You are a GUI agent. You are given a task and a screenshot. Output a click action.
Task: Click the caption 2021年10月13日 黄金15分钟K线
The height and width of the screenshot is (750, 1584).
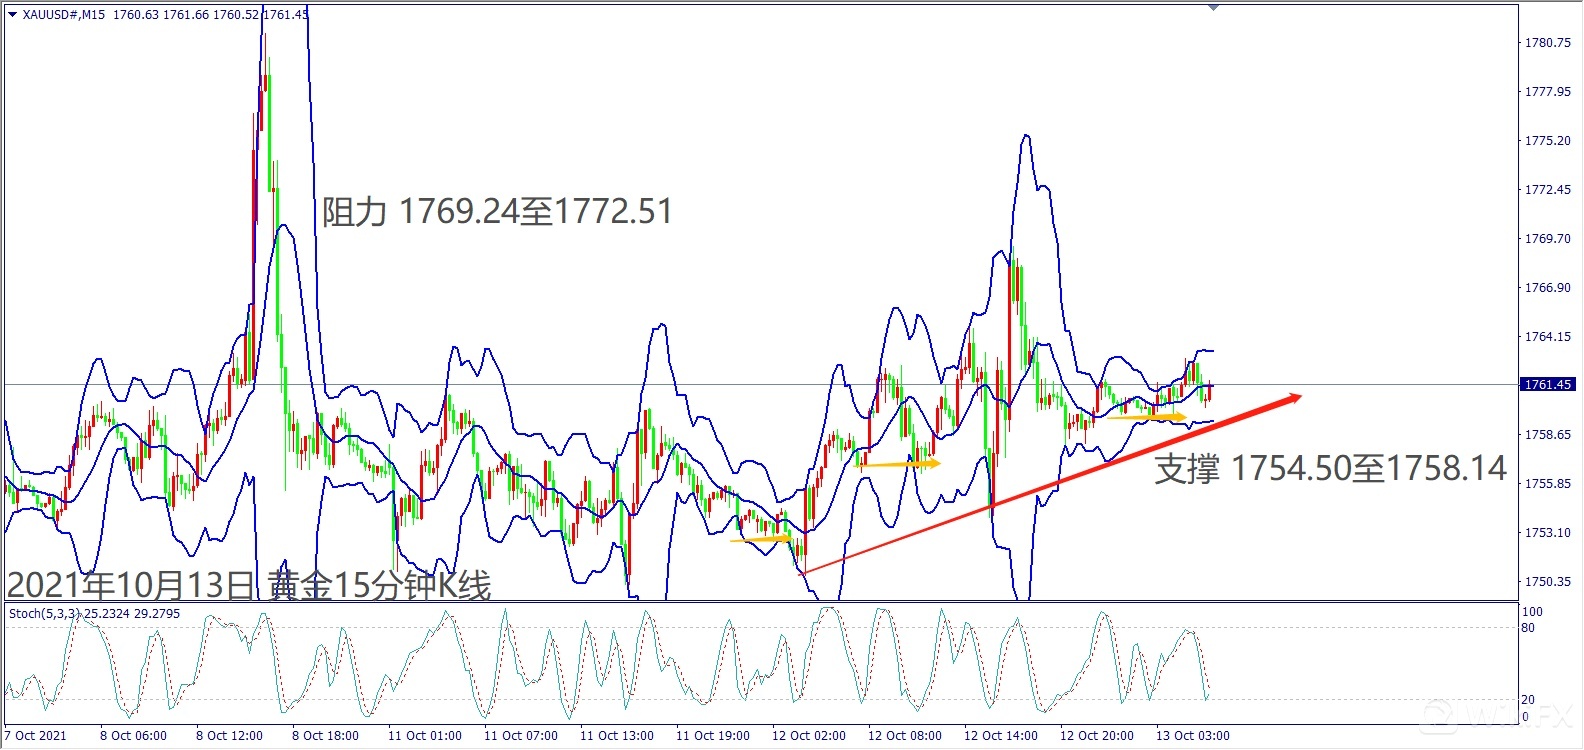click(249, 585)
